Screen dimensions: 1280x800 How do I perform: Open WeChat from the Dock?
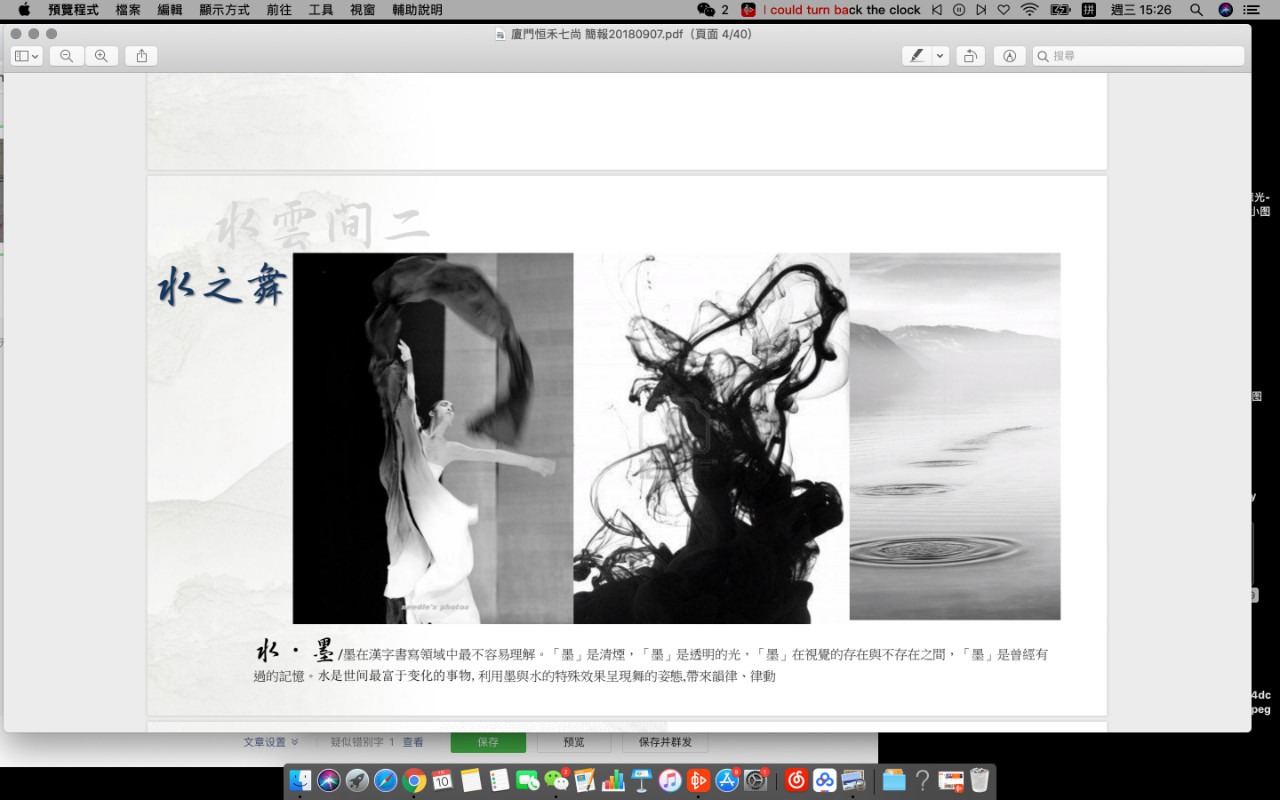pyautogui.click(x=556, y=780)
